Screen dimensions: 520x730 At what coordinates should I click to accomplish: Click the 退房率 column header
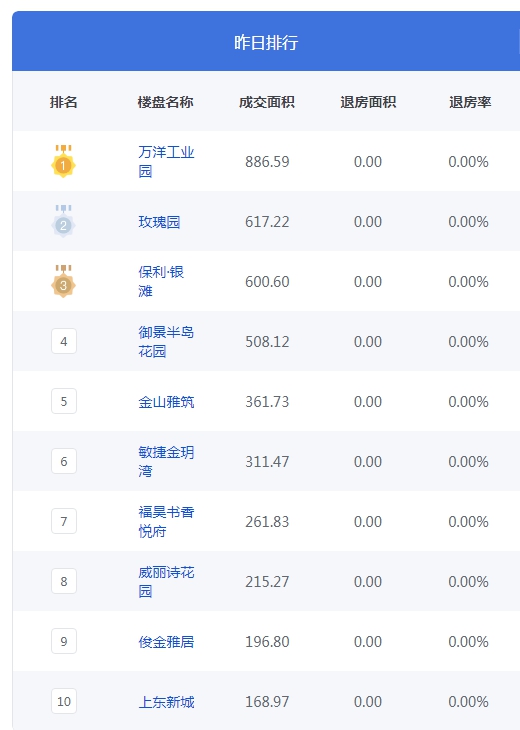(470, 102)
